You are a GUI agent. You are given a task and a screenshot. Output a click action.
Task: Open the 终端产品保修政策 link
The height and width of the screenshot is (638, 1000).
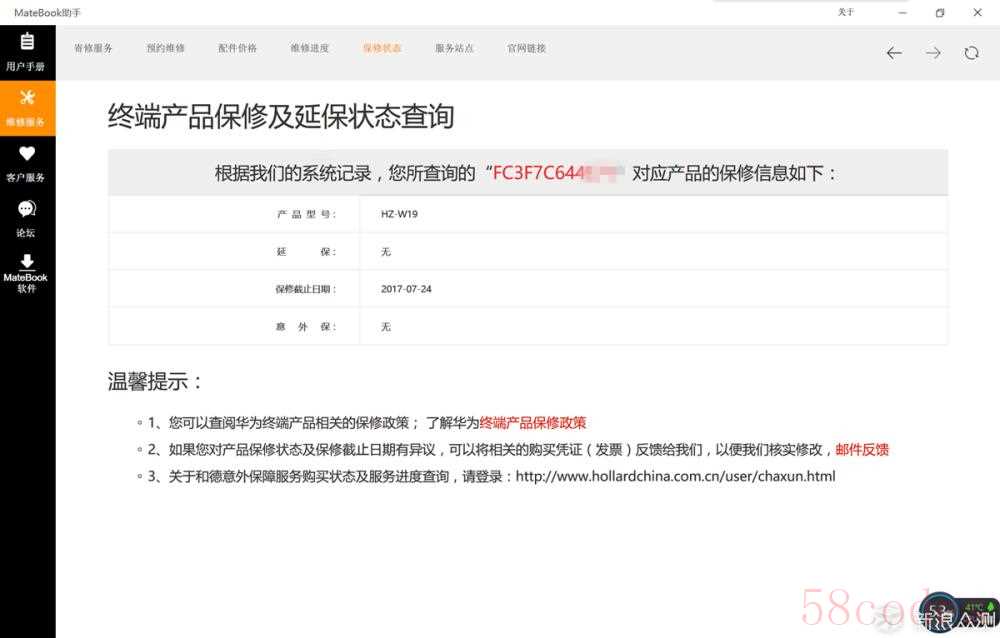point(533,422)
